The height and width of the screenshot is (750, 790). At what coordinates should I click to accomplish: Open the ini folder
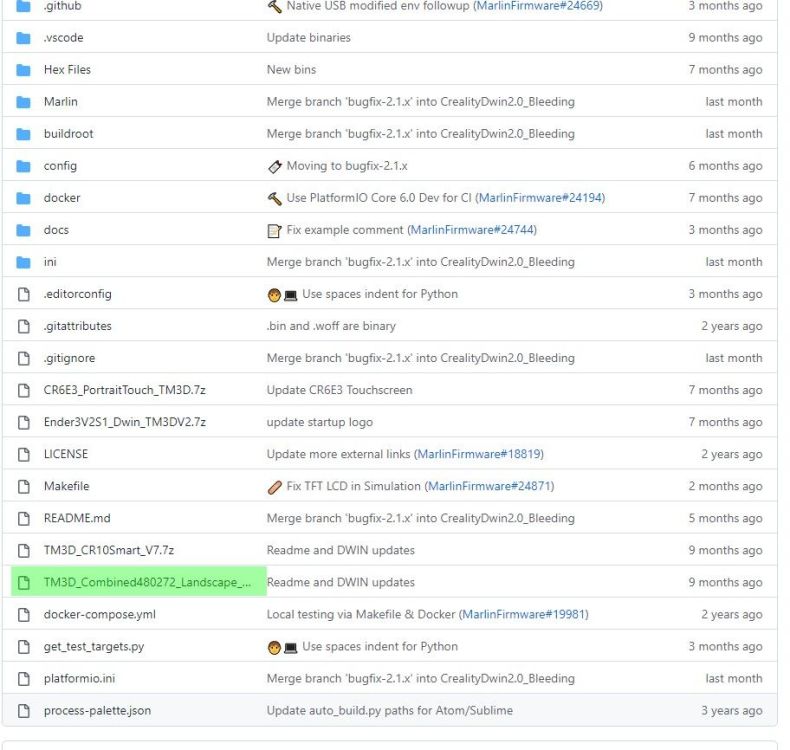pos(50,262)
